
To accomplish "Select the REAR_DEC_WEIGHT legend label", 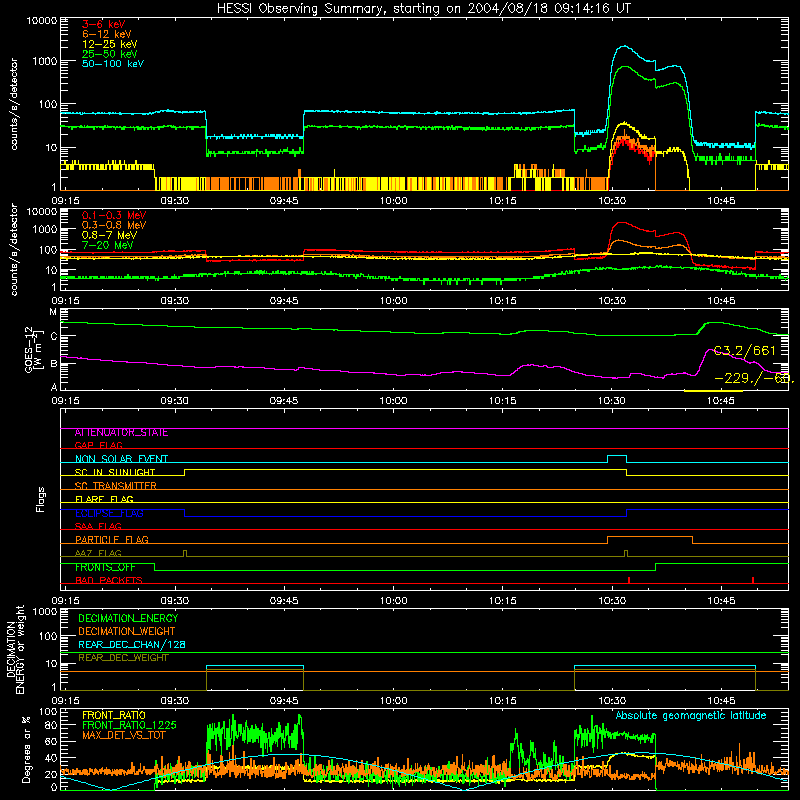I will [x=123, y=658].
